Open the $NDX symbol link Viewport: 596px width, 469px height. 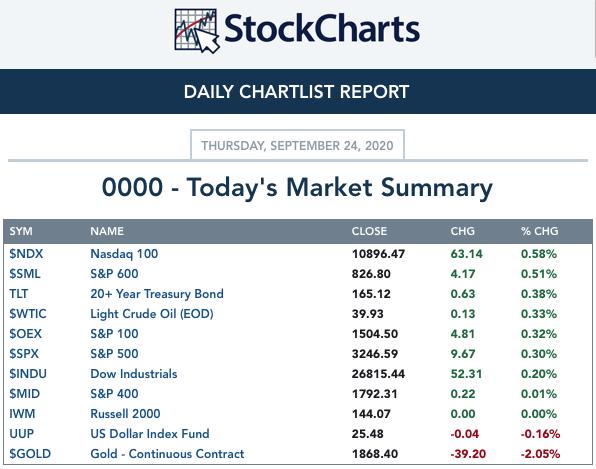coord(26,254)
